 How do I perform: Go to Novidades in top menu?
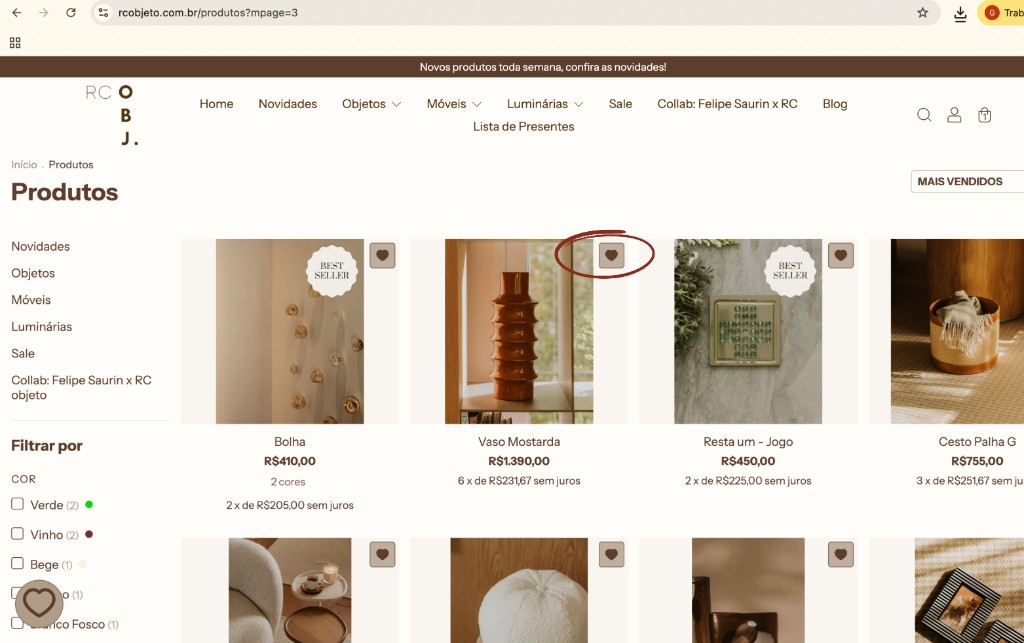click(287, 104)
